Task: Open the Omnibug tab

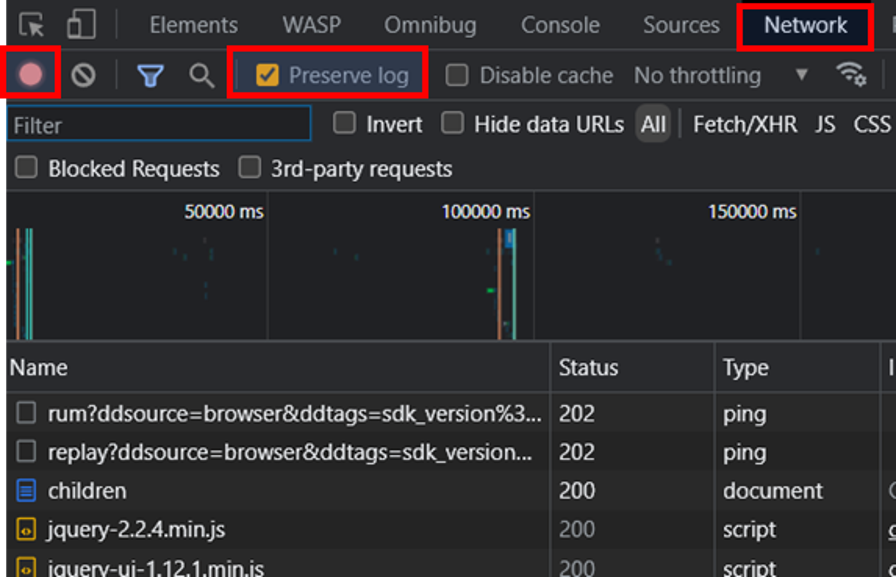Action: tap(430, 25)
